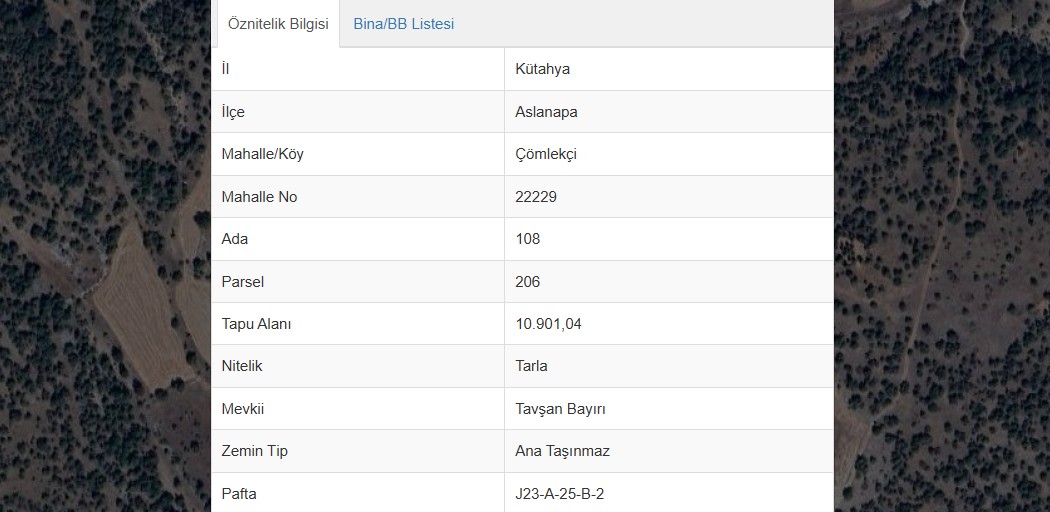Click the Zemin Tip field label
This screenshot has height=512, width=1050.
coord(254,451)
